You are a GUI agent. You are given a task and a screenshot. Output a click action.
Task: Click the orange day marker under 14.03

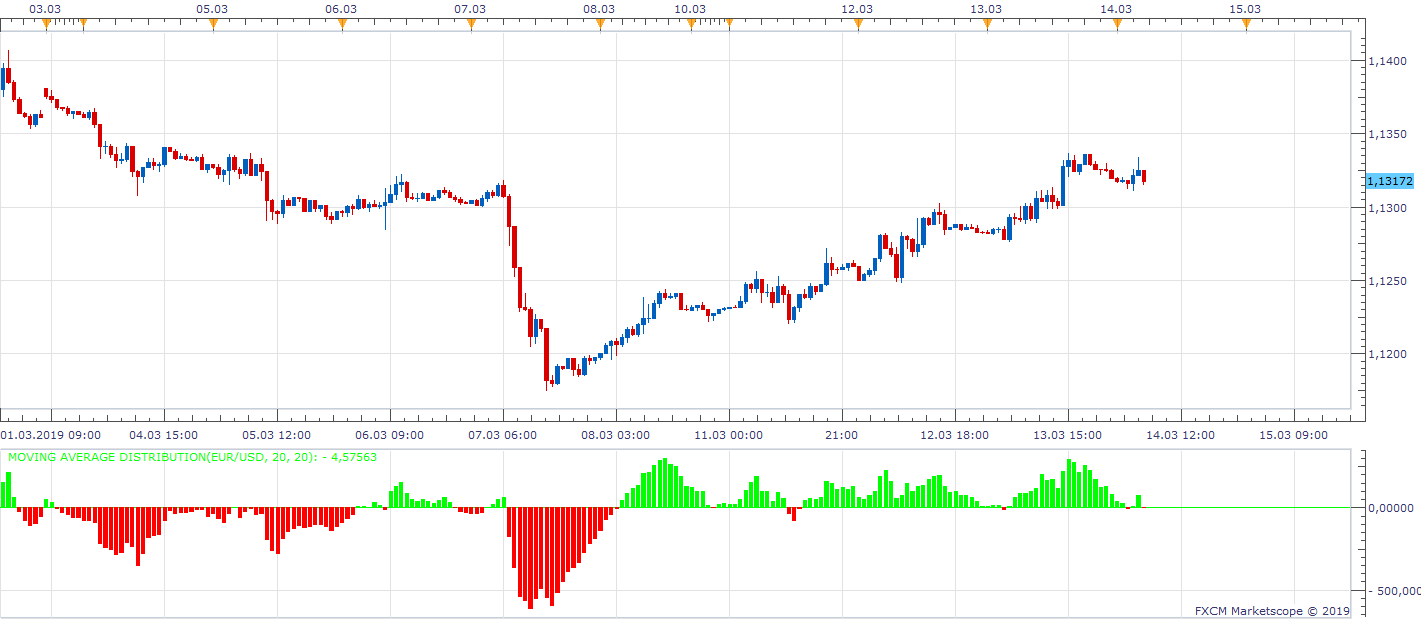(1117, 24)
